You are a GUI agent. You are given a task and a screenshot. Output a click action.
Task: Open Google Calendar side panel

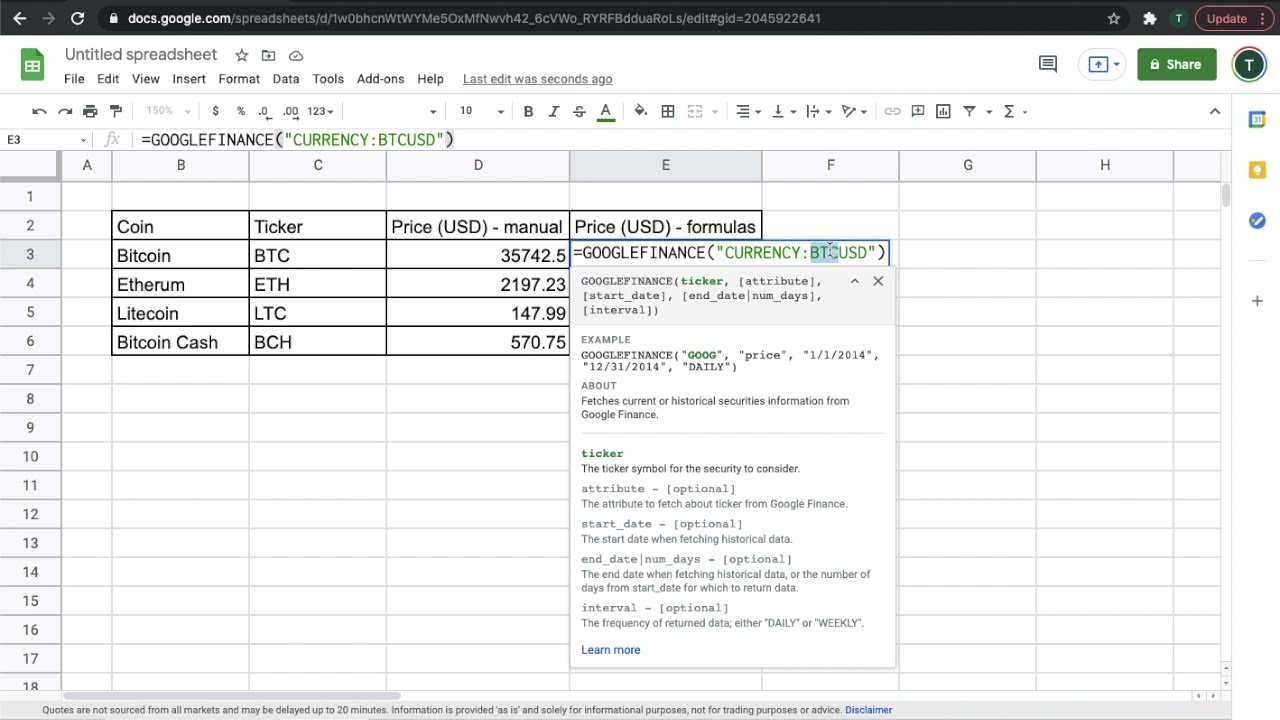1257,119
